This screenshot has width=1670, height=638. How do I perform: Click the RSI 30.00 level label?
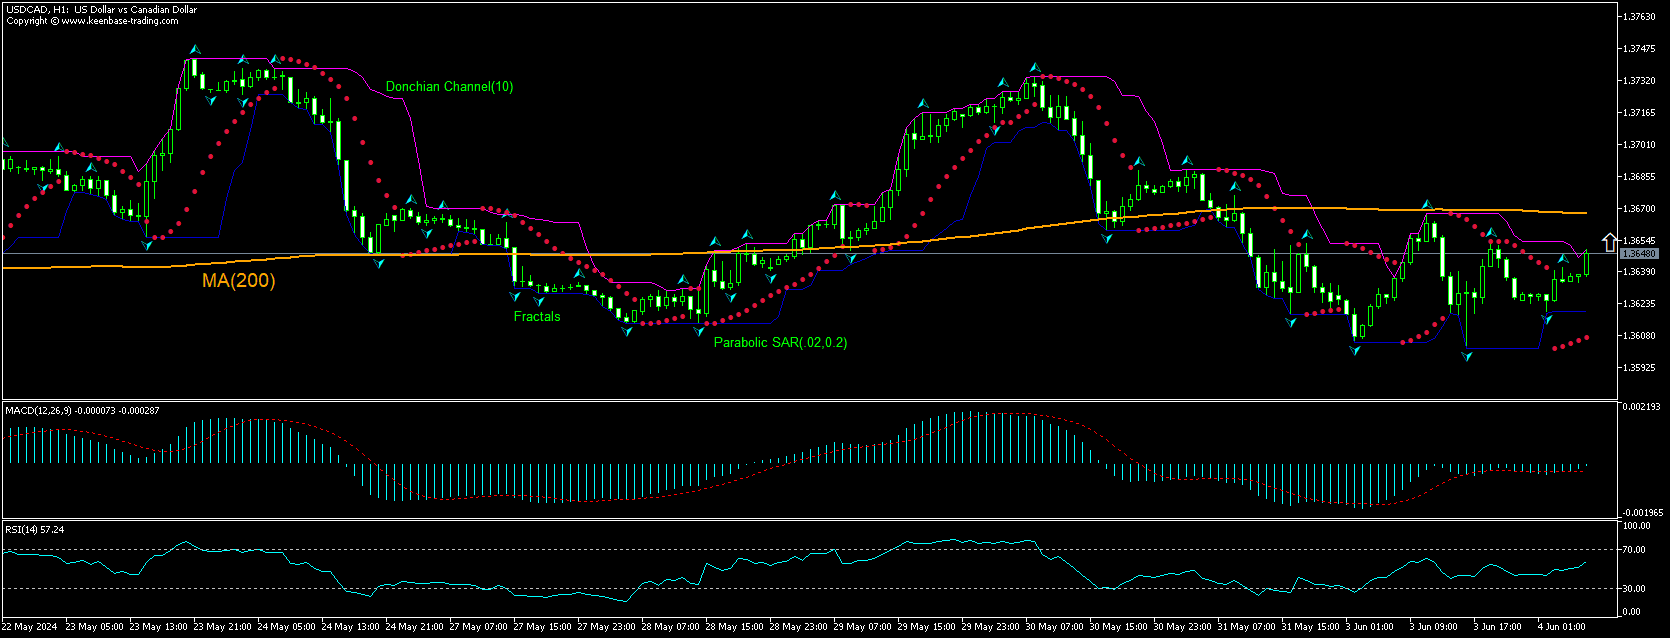click(x=1636, y=588)
